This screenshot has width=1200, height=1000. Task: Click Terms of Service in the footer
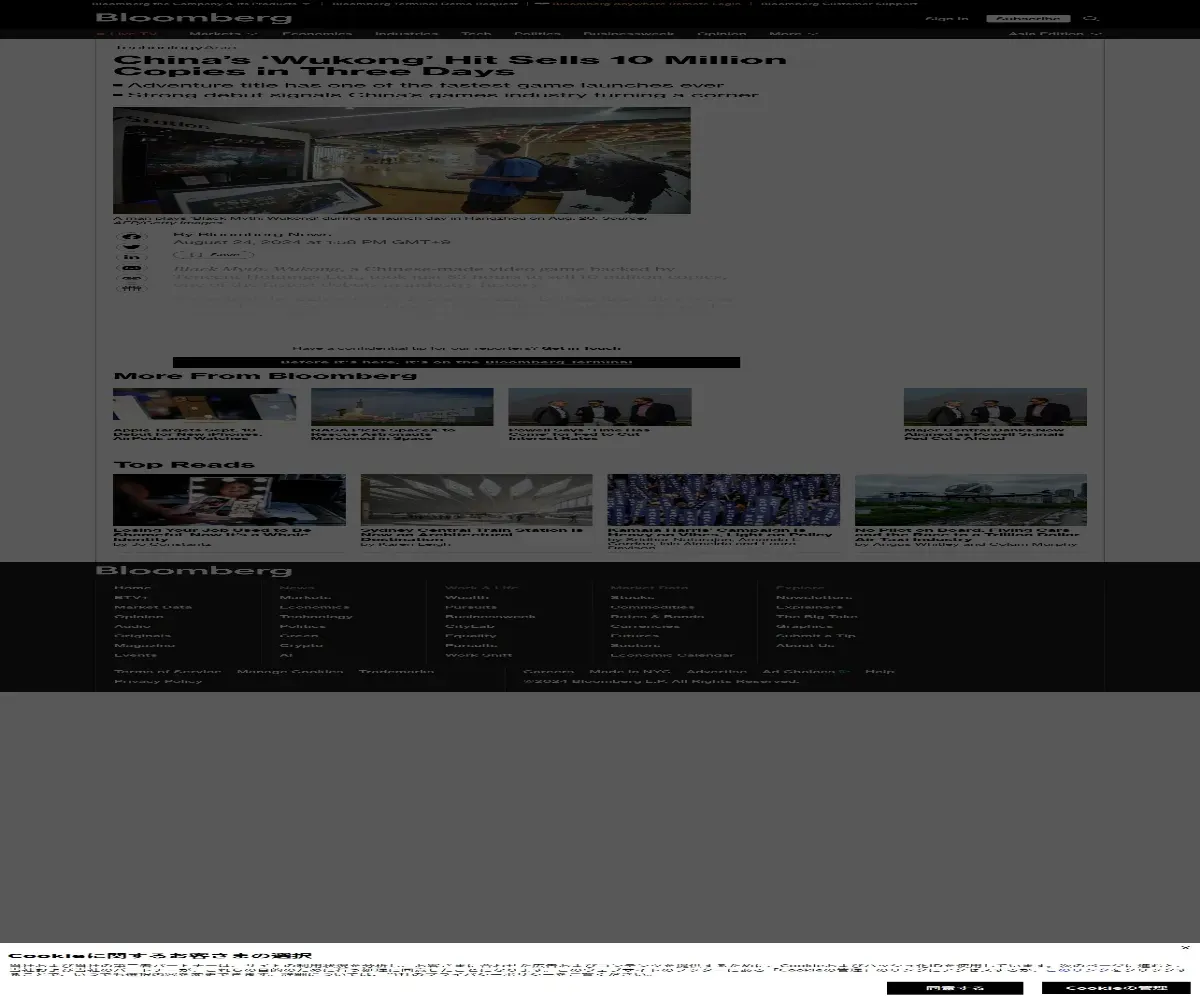tap(168, 672)
